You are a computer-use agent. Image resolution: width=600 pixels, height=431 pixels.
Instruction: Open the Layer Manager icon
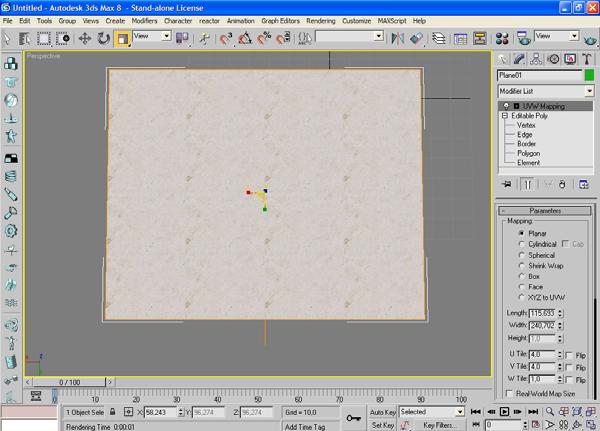tap(439, 38)
